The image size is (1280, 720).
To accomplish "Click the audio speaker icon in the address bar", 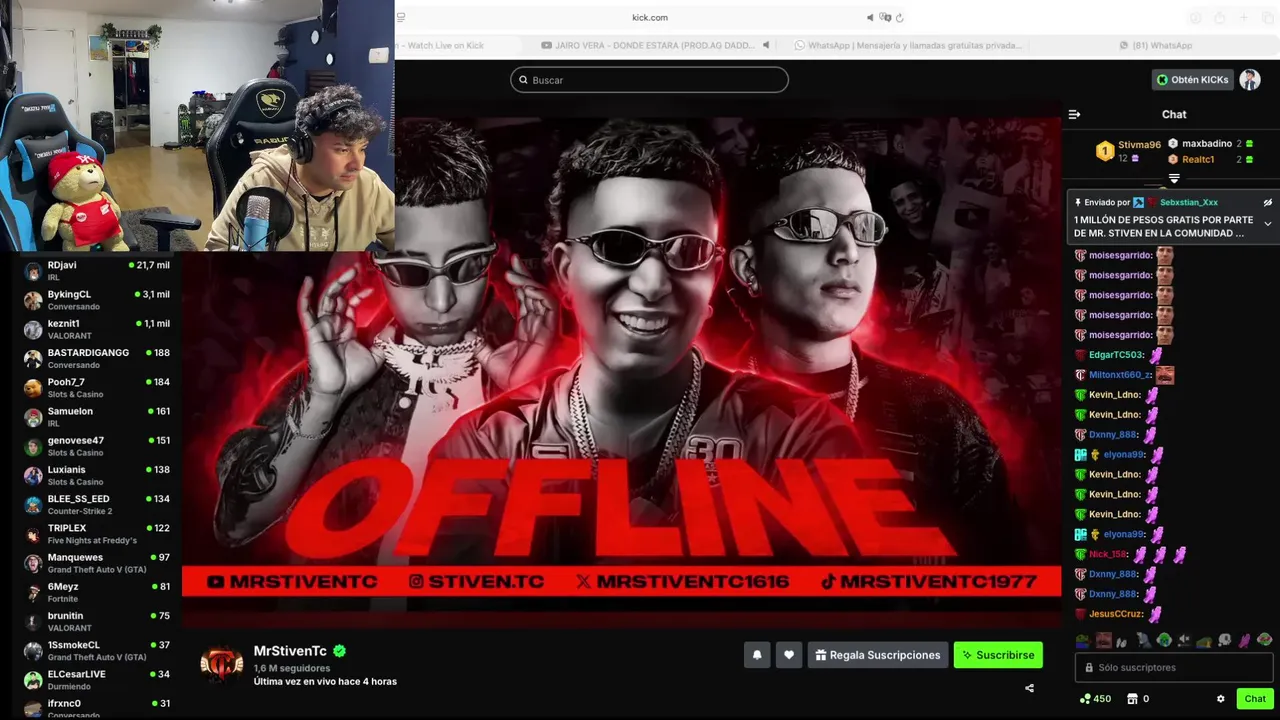I will [x=869, y=17].
